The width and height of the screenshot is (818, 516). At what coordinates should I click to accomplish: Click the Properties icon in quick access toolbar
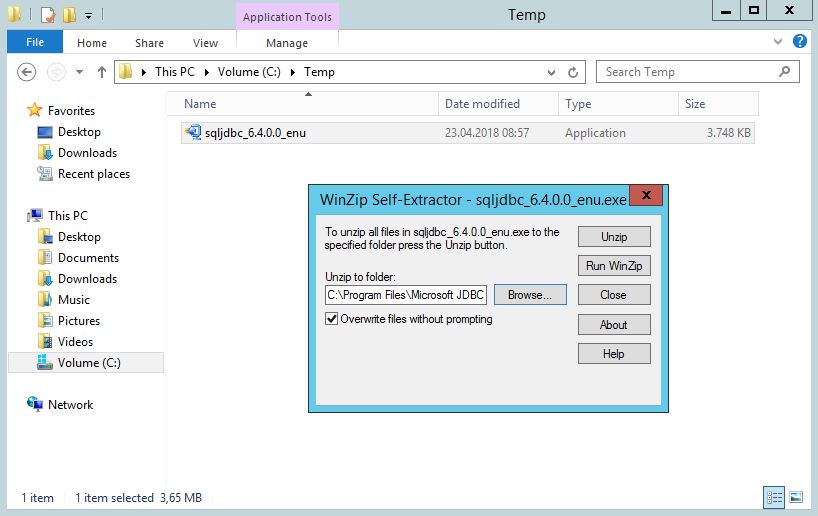click(x=48, y=15)
